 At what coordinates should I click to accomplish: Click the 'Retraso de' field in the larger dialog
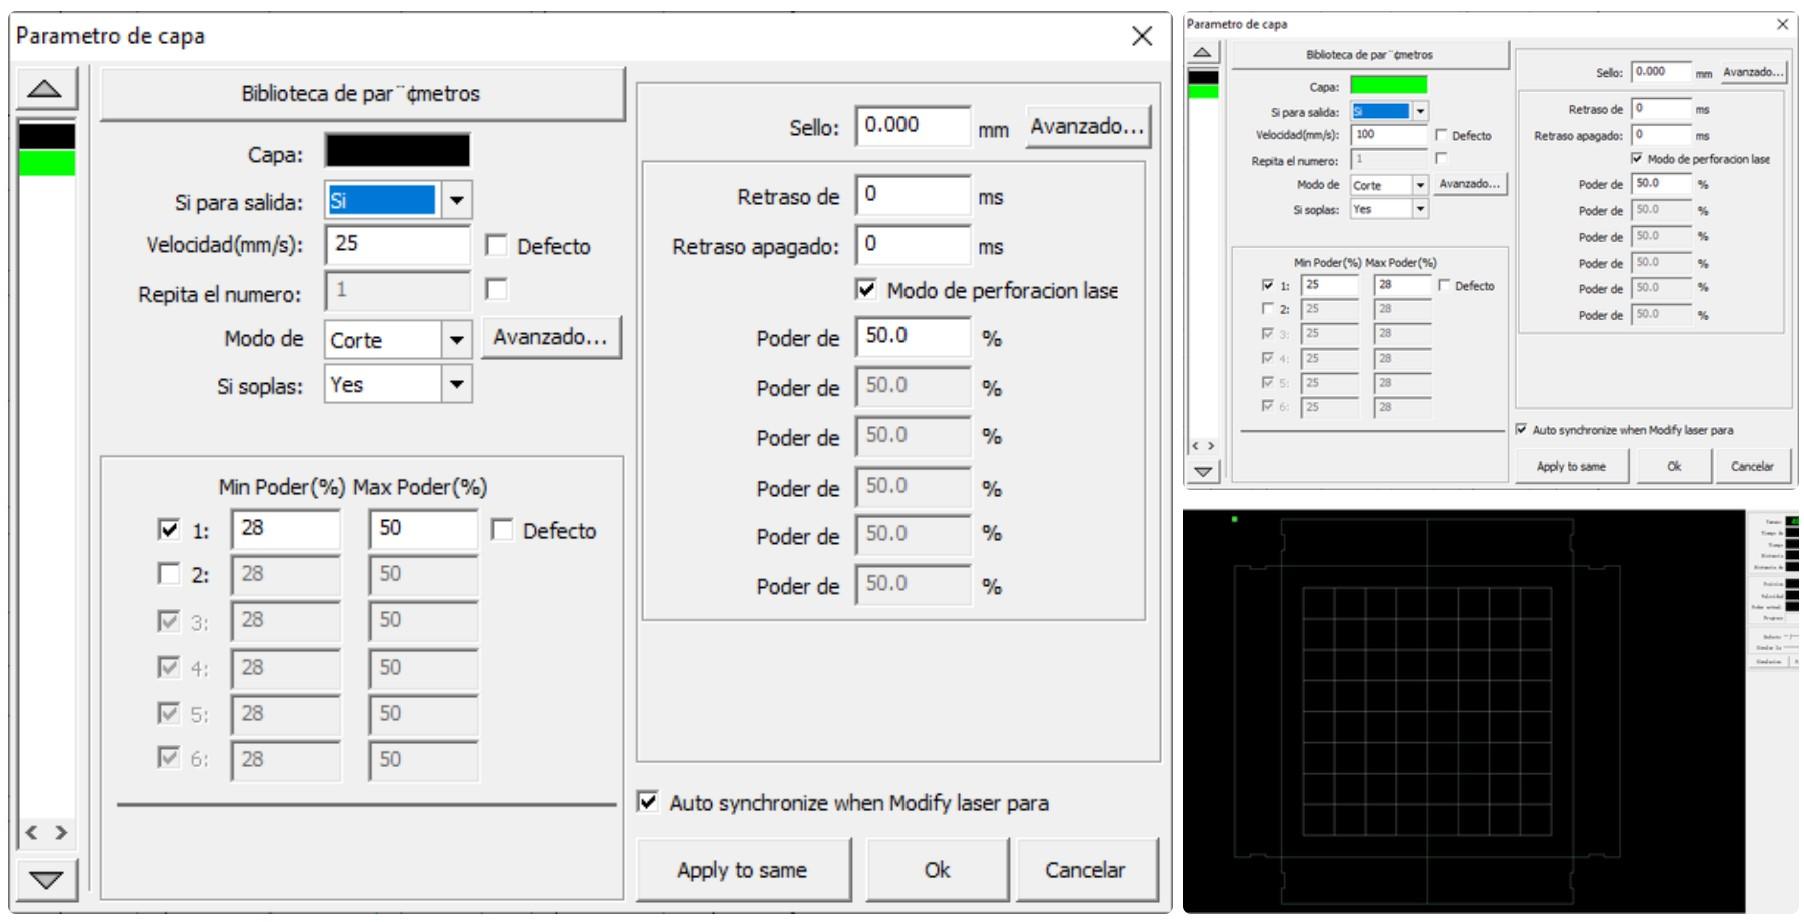[912, 195]
